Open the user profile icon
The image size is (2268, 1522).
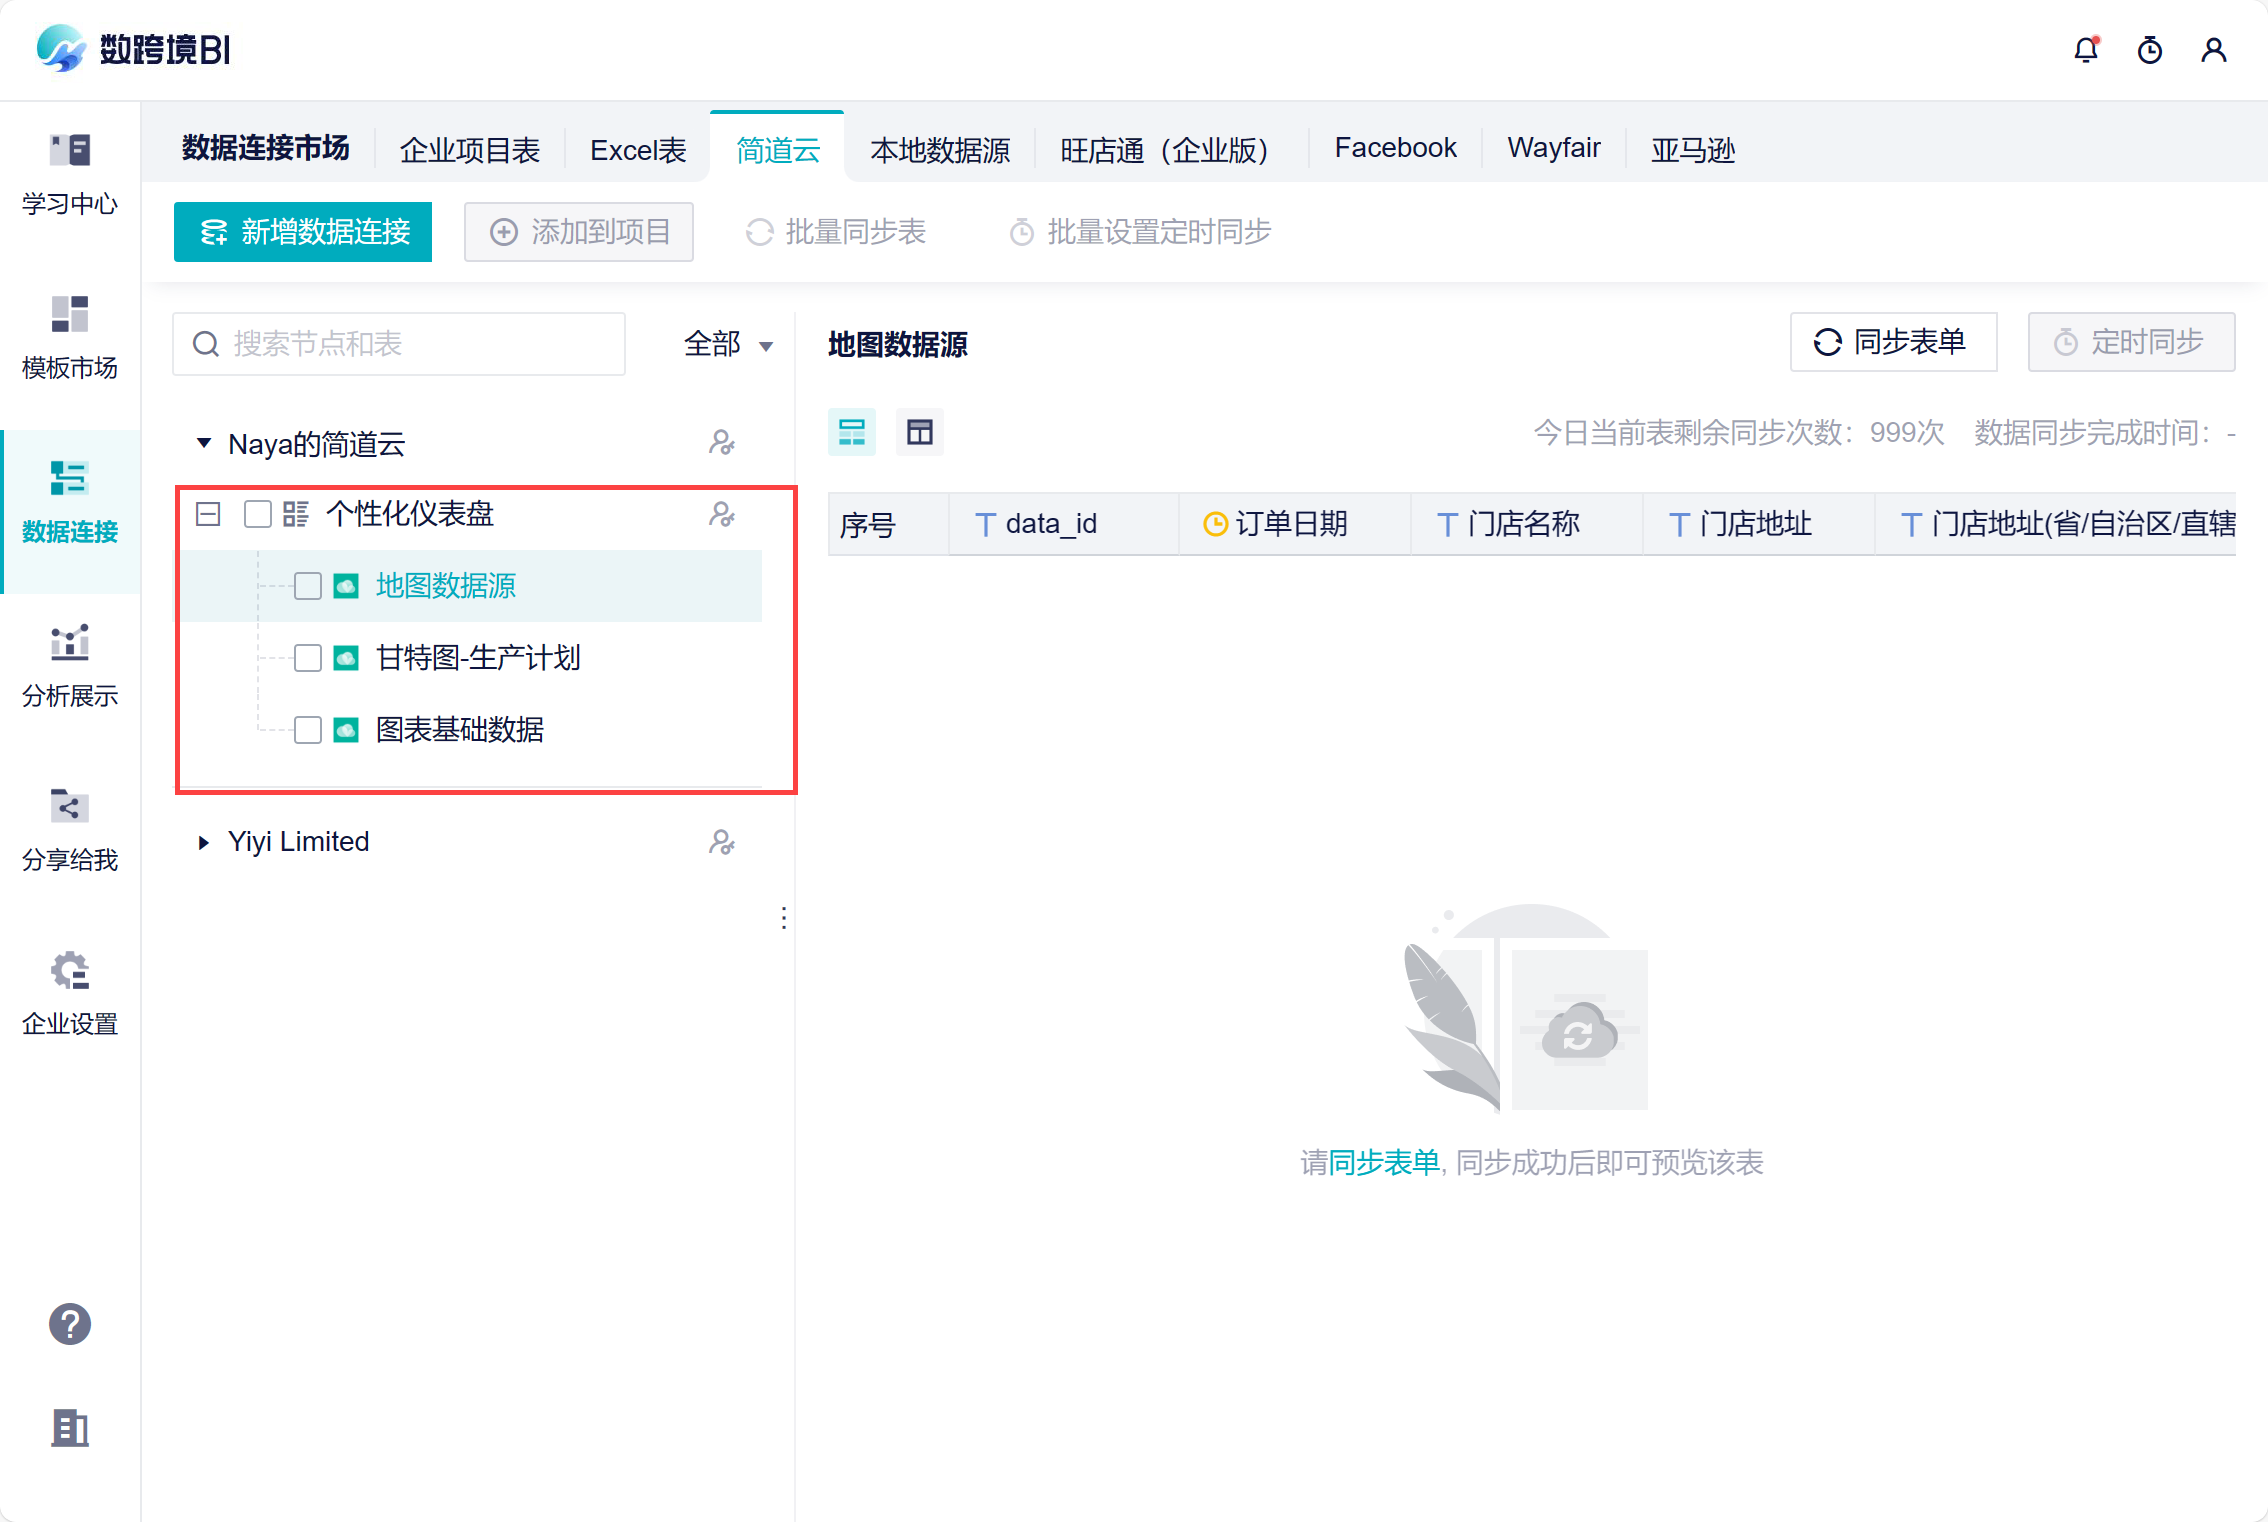tap(2213, 50)
